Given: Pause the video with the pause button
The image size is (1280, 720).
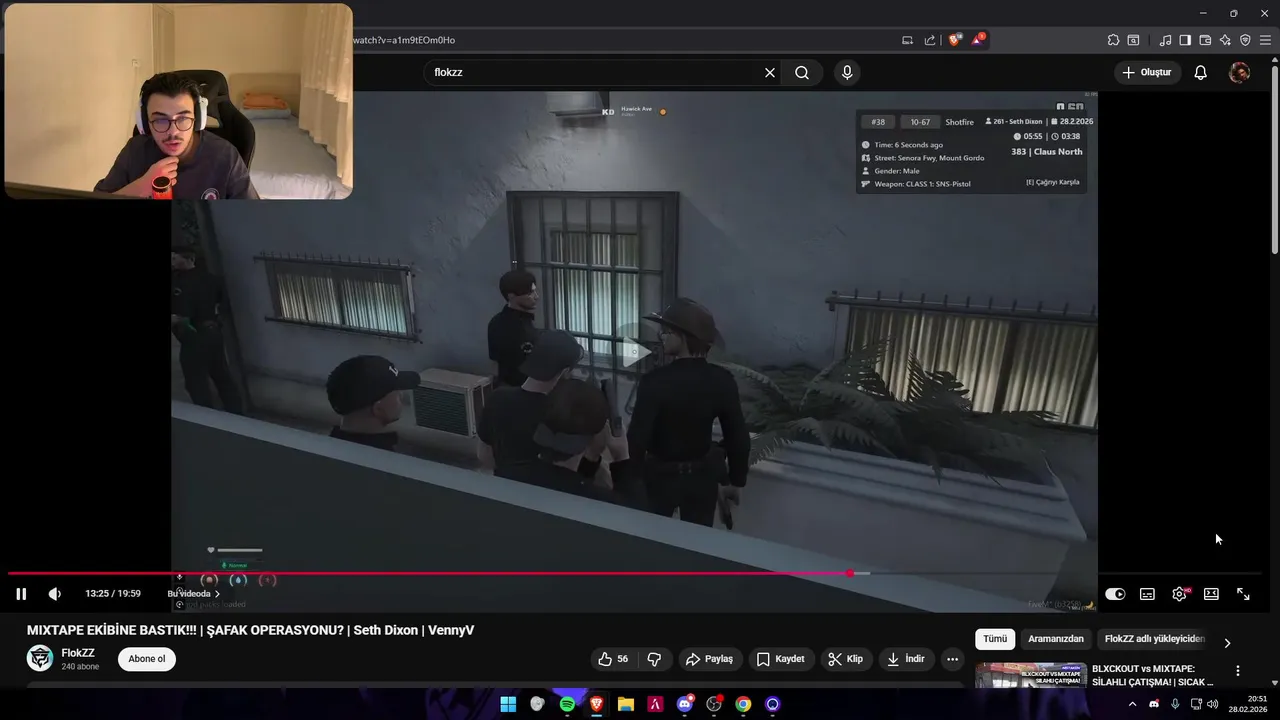Looking at the screenshot, I should [x=21, y=594].
